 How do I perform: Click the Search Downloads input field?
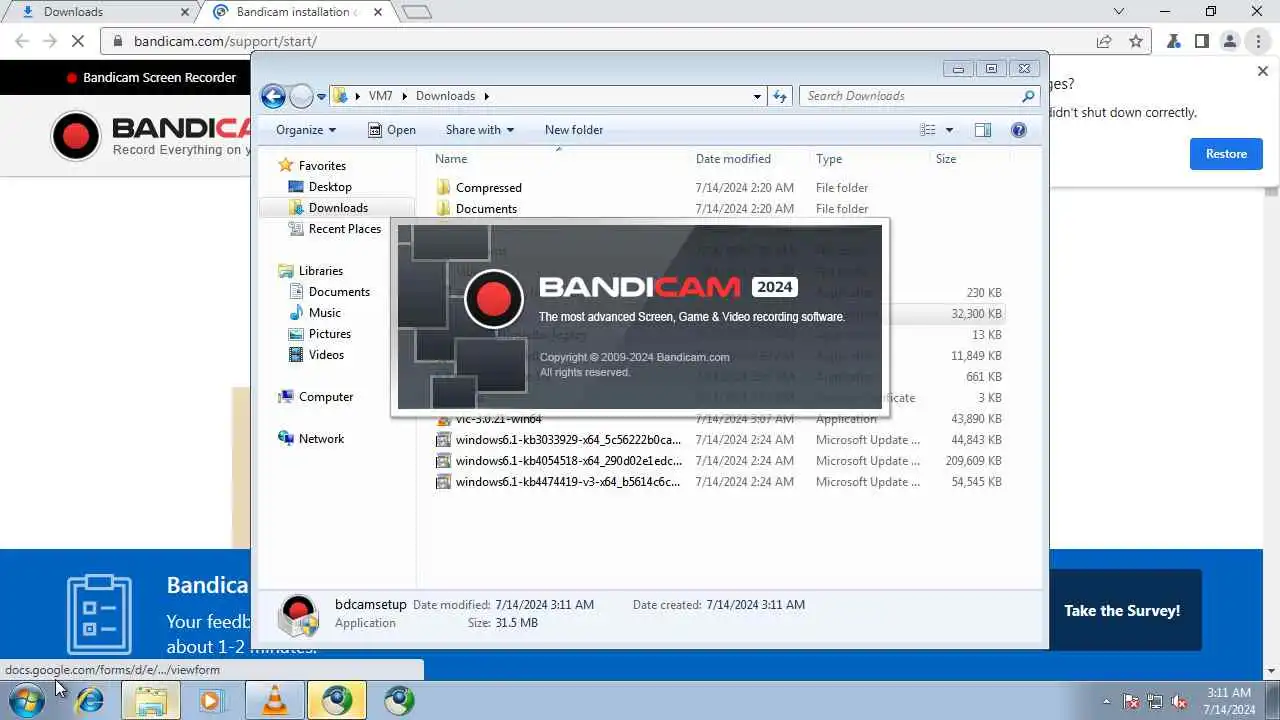point(910,96)
